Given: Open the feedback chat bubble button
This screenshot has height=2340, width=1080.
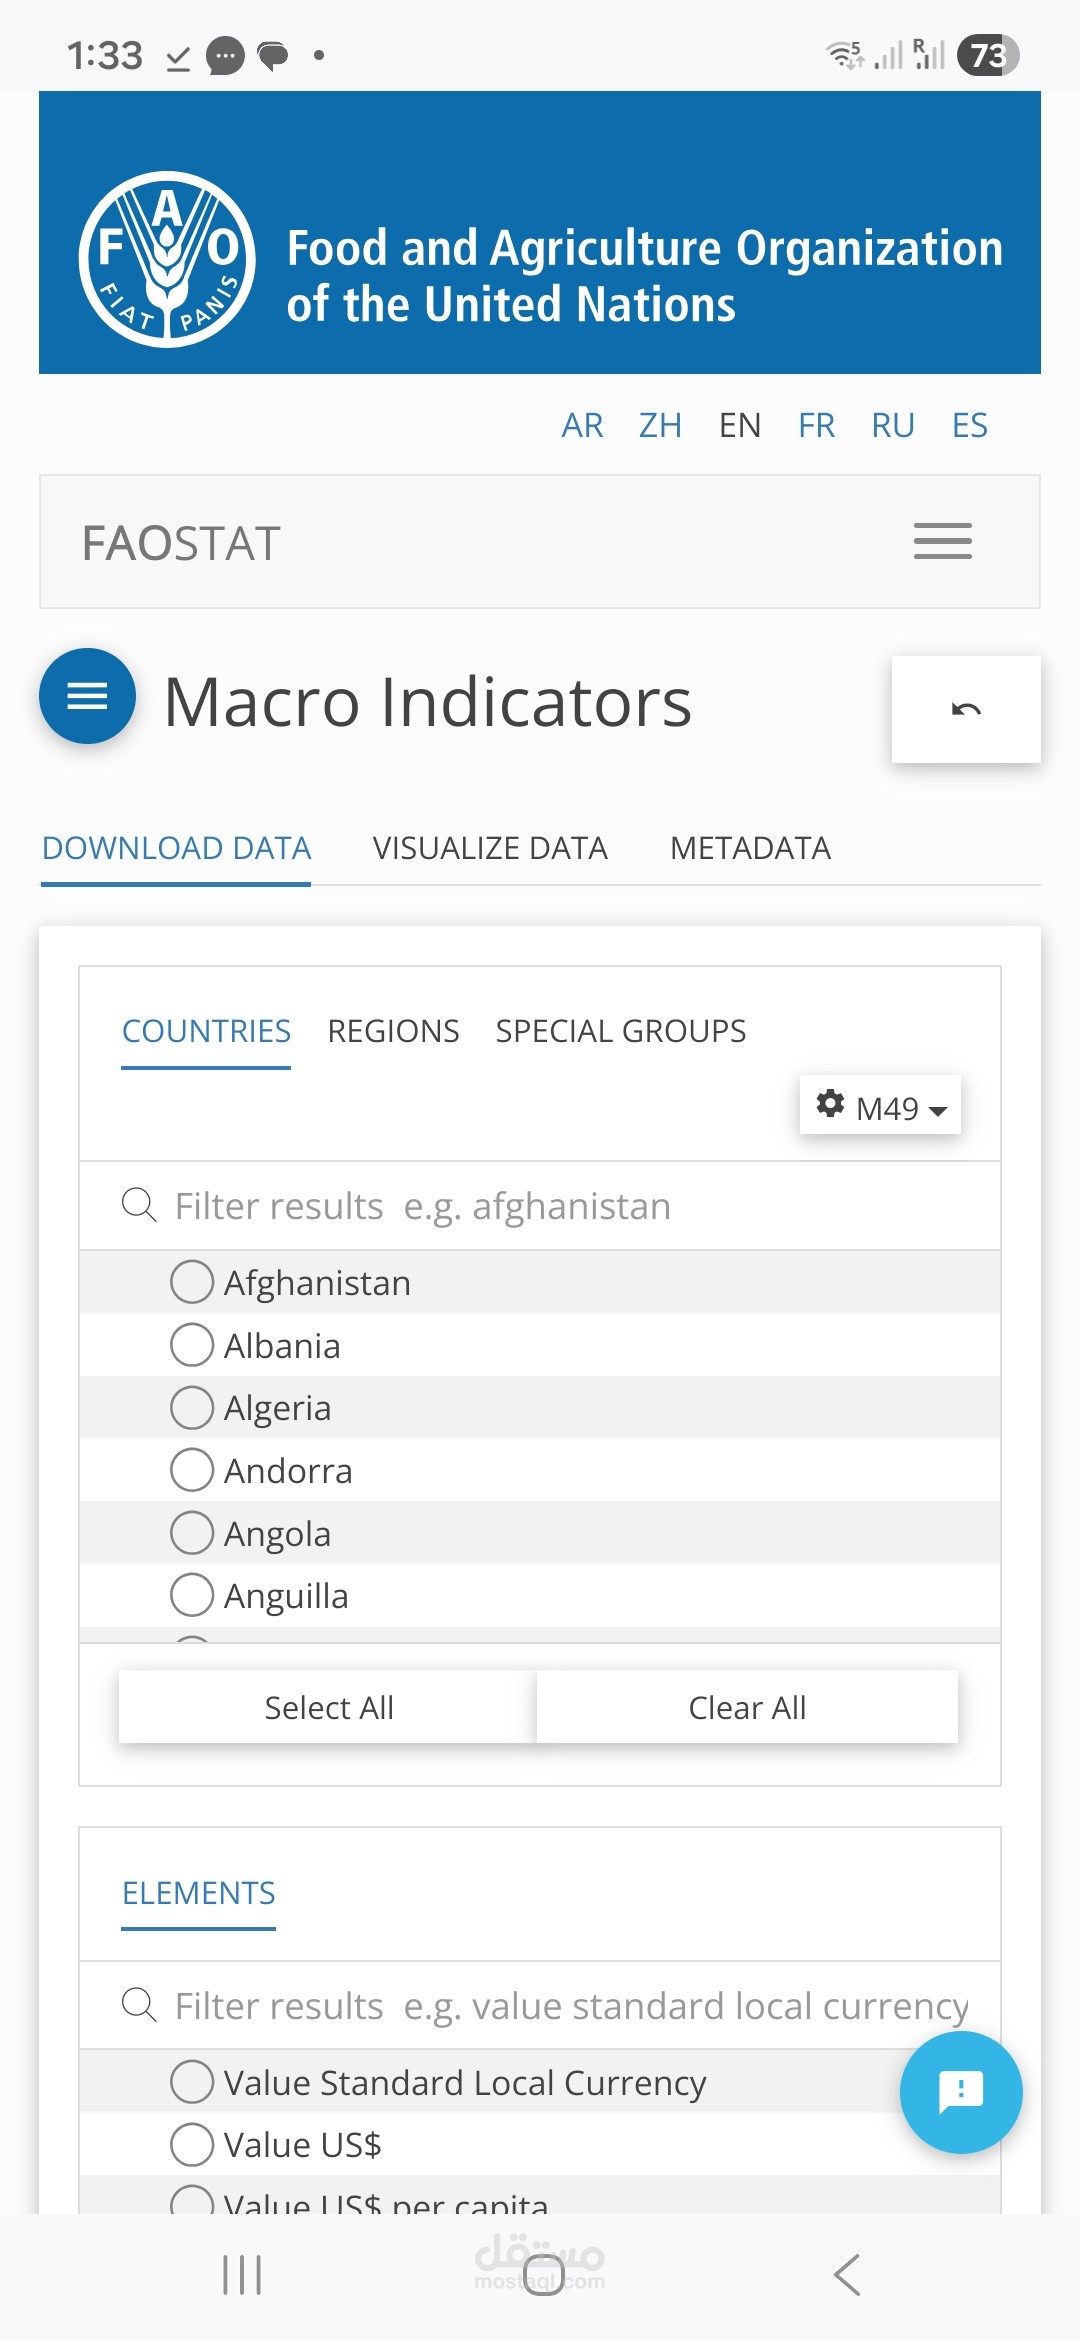Looking at the screenshot, I should tap(960, 2091).
